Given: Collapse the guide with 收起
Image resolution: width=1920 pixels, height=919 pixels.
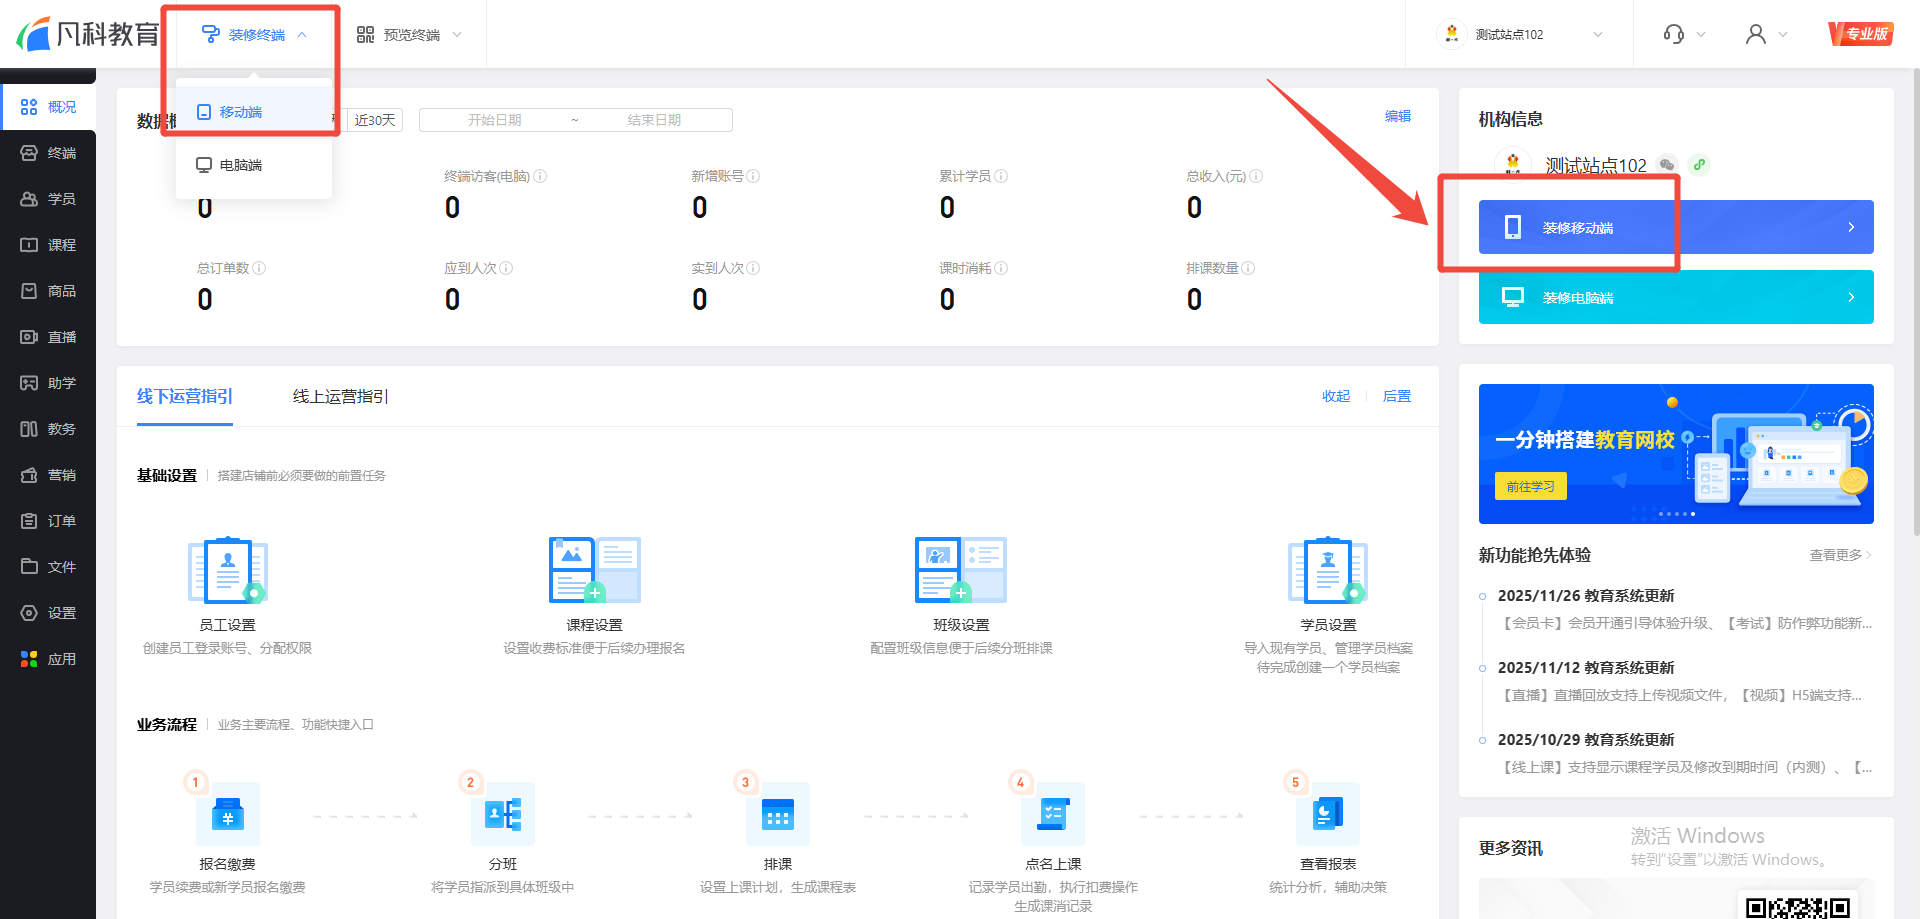Looking at the screenshot, I should tap(1335, 397).
